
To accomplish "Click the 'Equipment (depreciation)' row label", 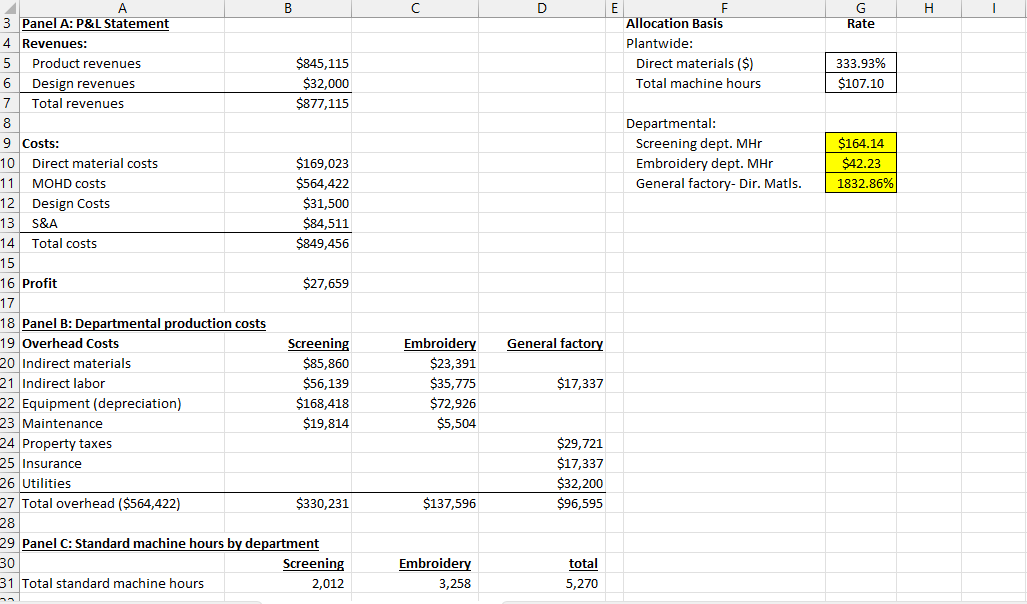I will tap(102, 404).
